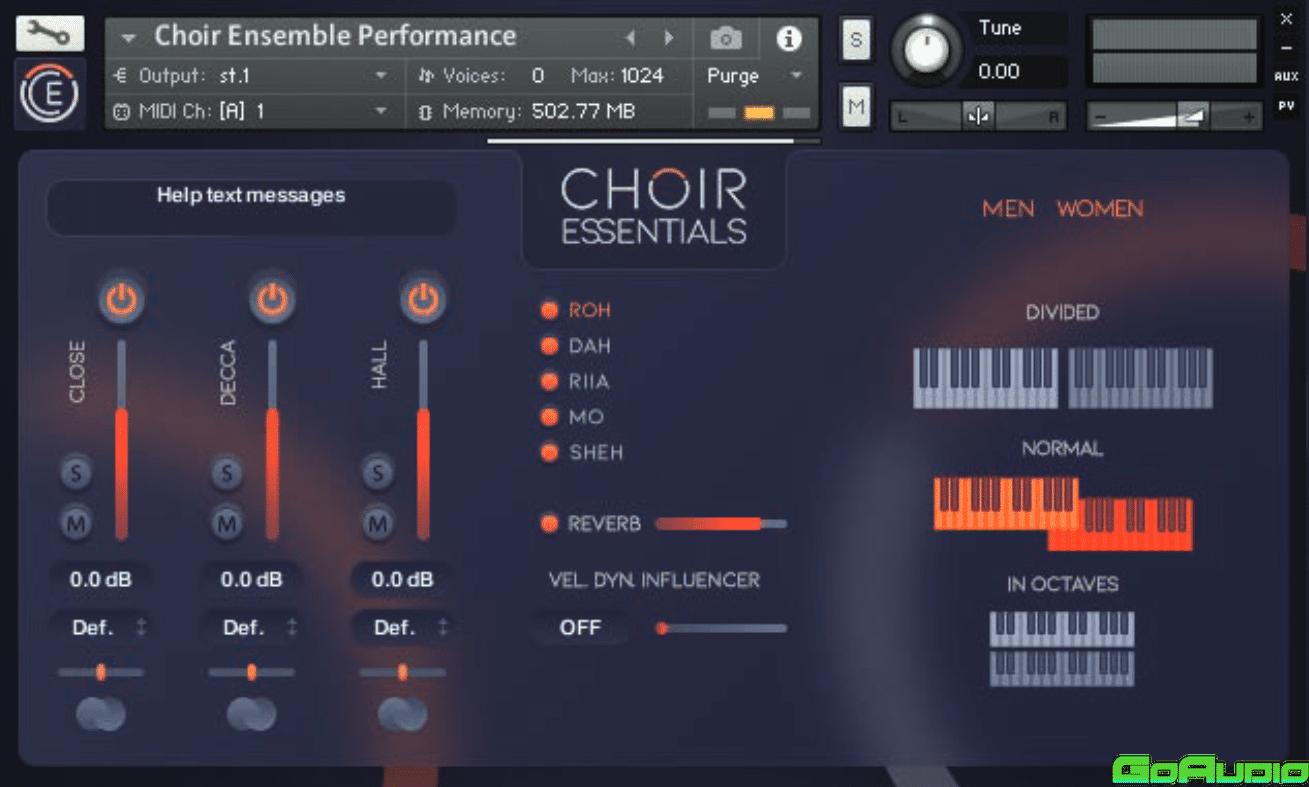Solo the CLOSE mic channel
Screen dimensions: 1309x787
76,473
